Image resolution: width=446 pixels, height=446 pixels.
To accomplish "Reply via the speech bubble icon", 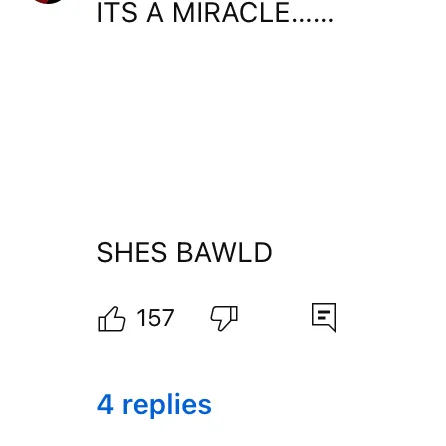I will click(x=324, y=317).
